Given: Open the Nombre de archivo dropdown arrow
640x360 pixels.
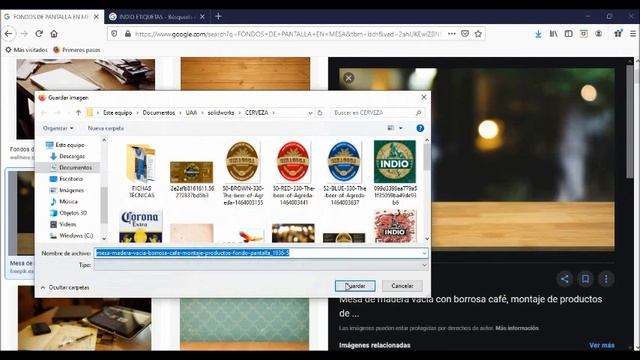Looking at the screenshot, I should (x=424, y=253).
